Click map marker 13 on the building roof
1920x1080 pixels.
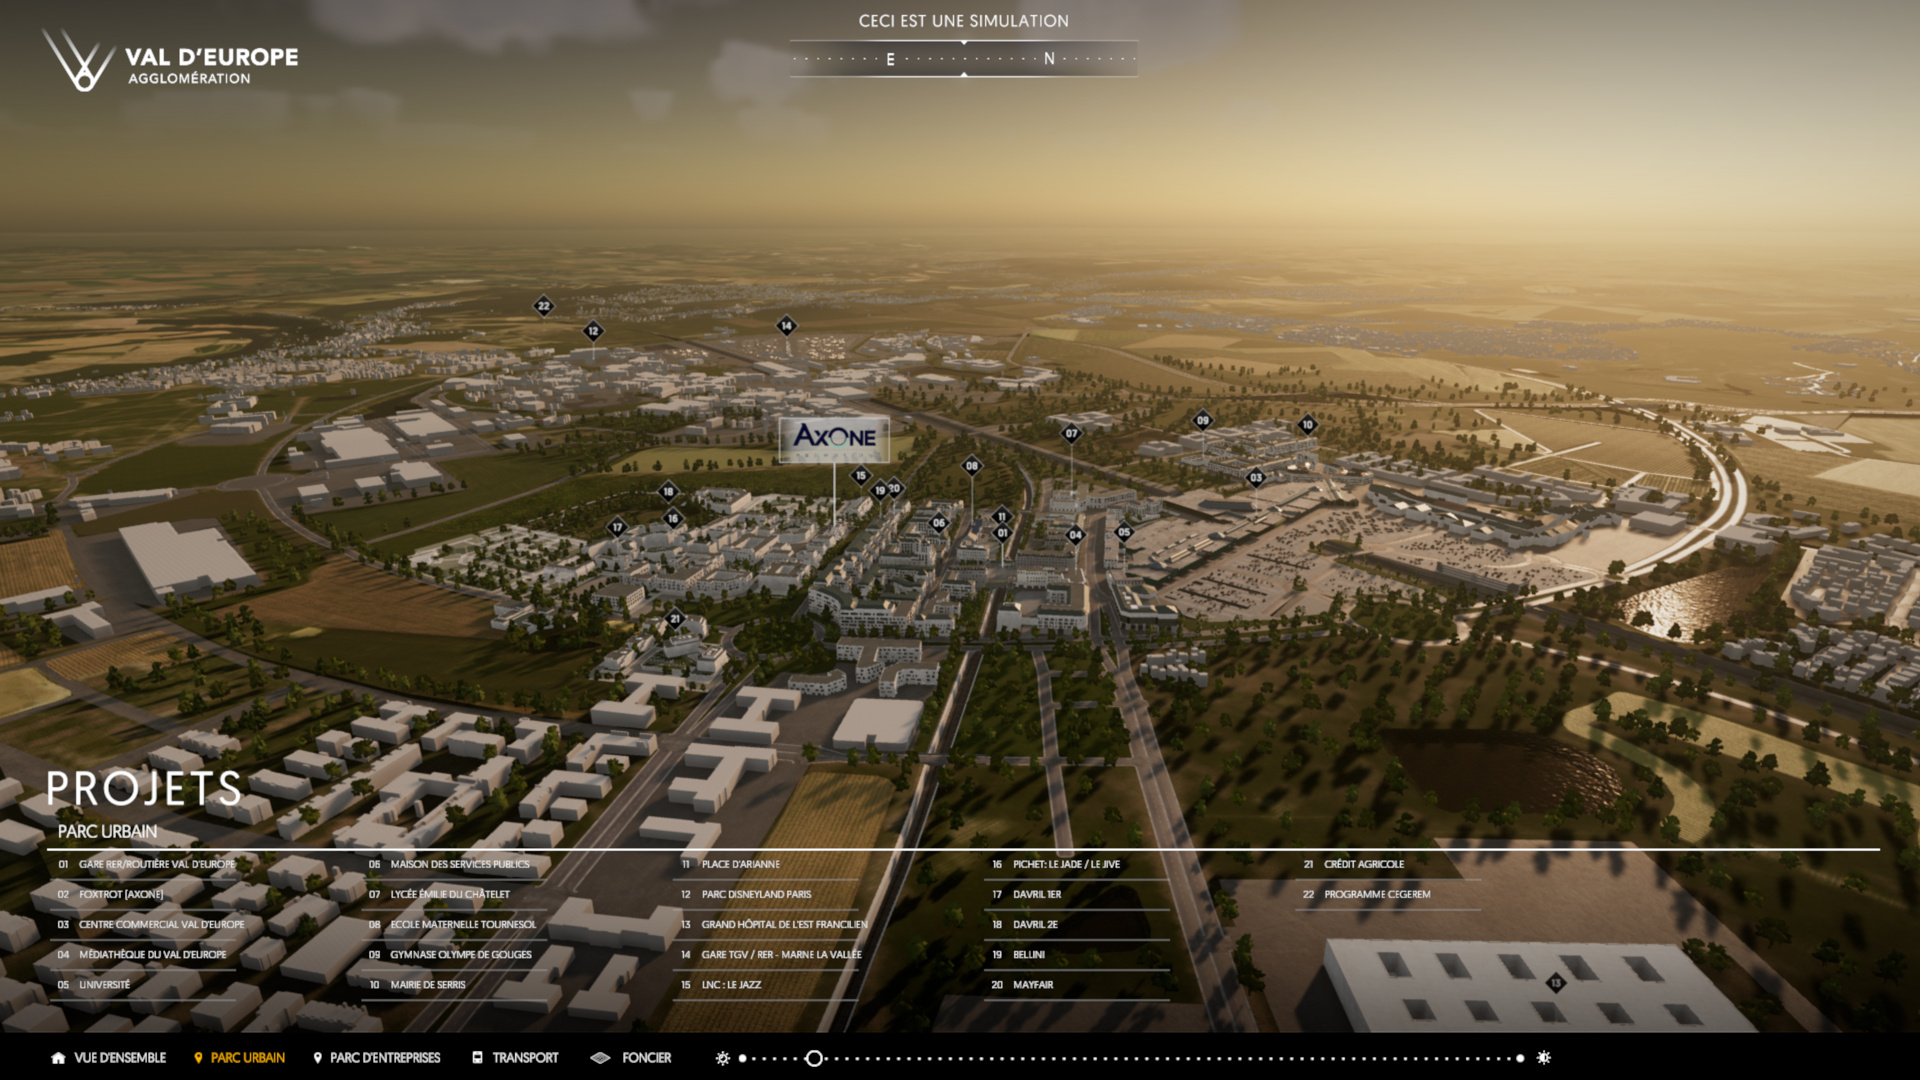(1555, 983)
